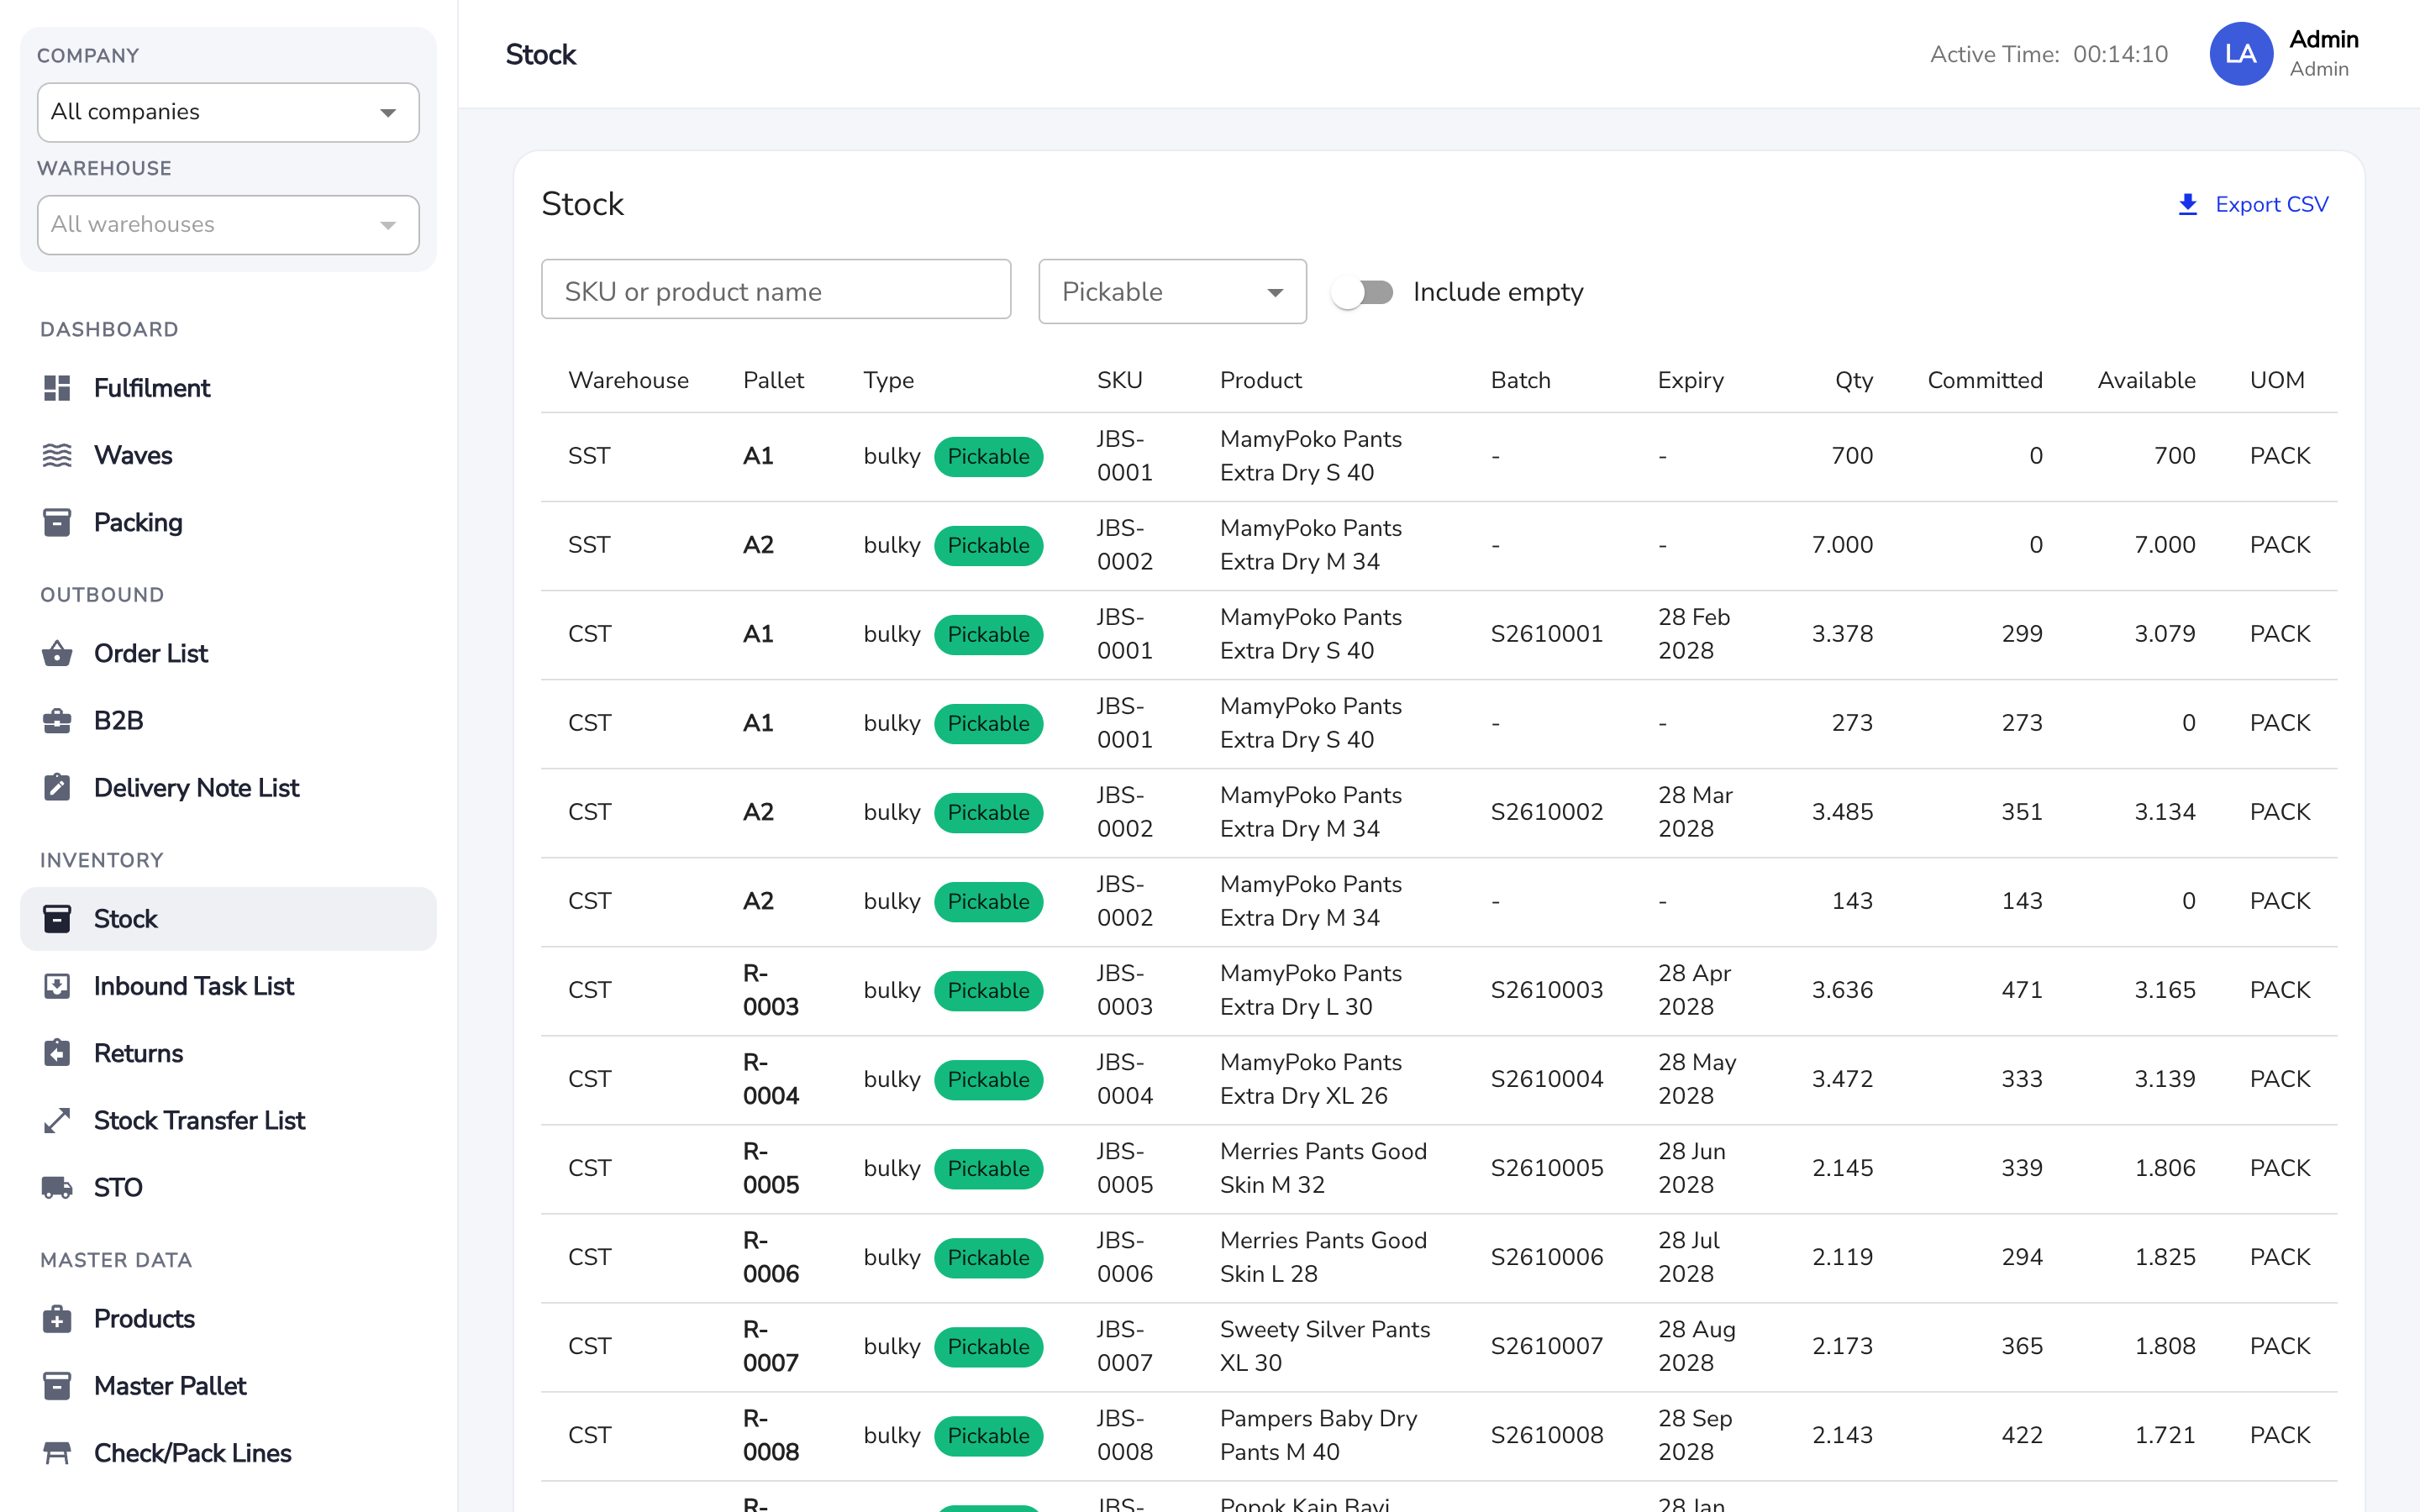Click the Export CSV download icon
Viewport: 2420px width, 1512px height.
tap(2188, 205)
